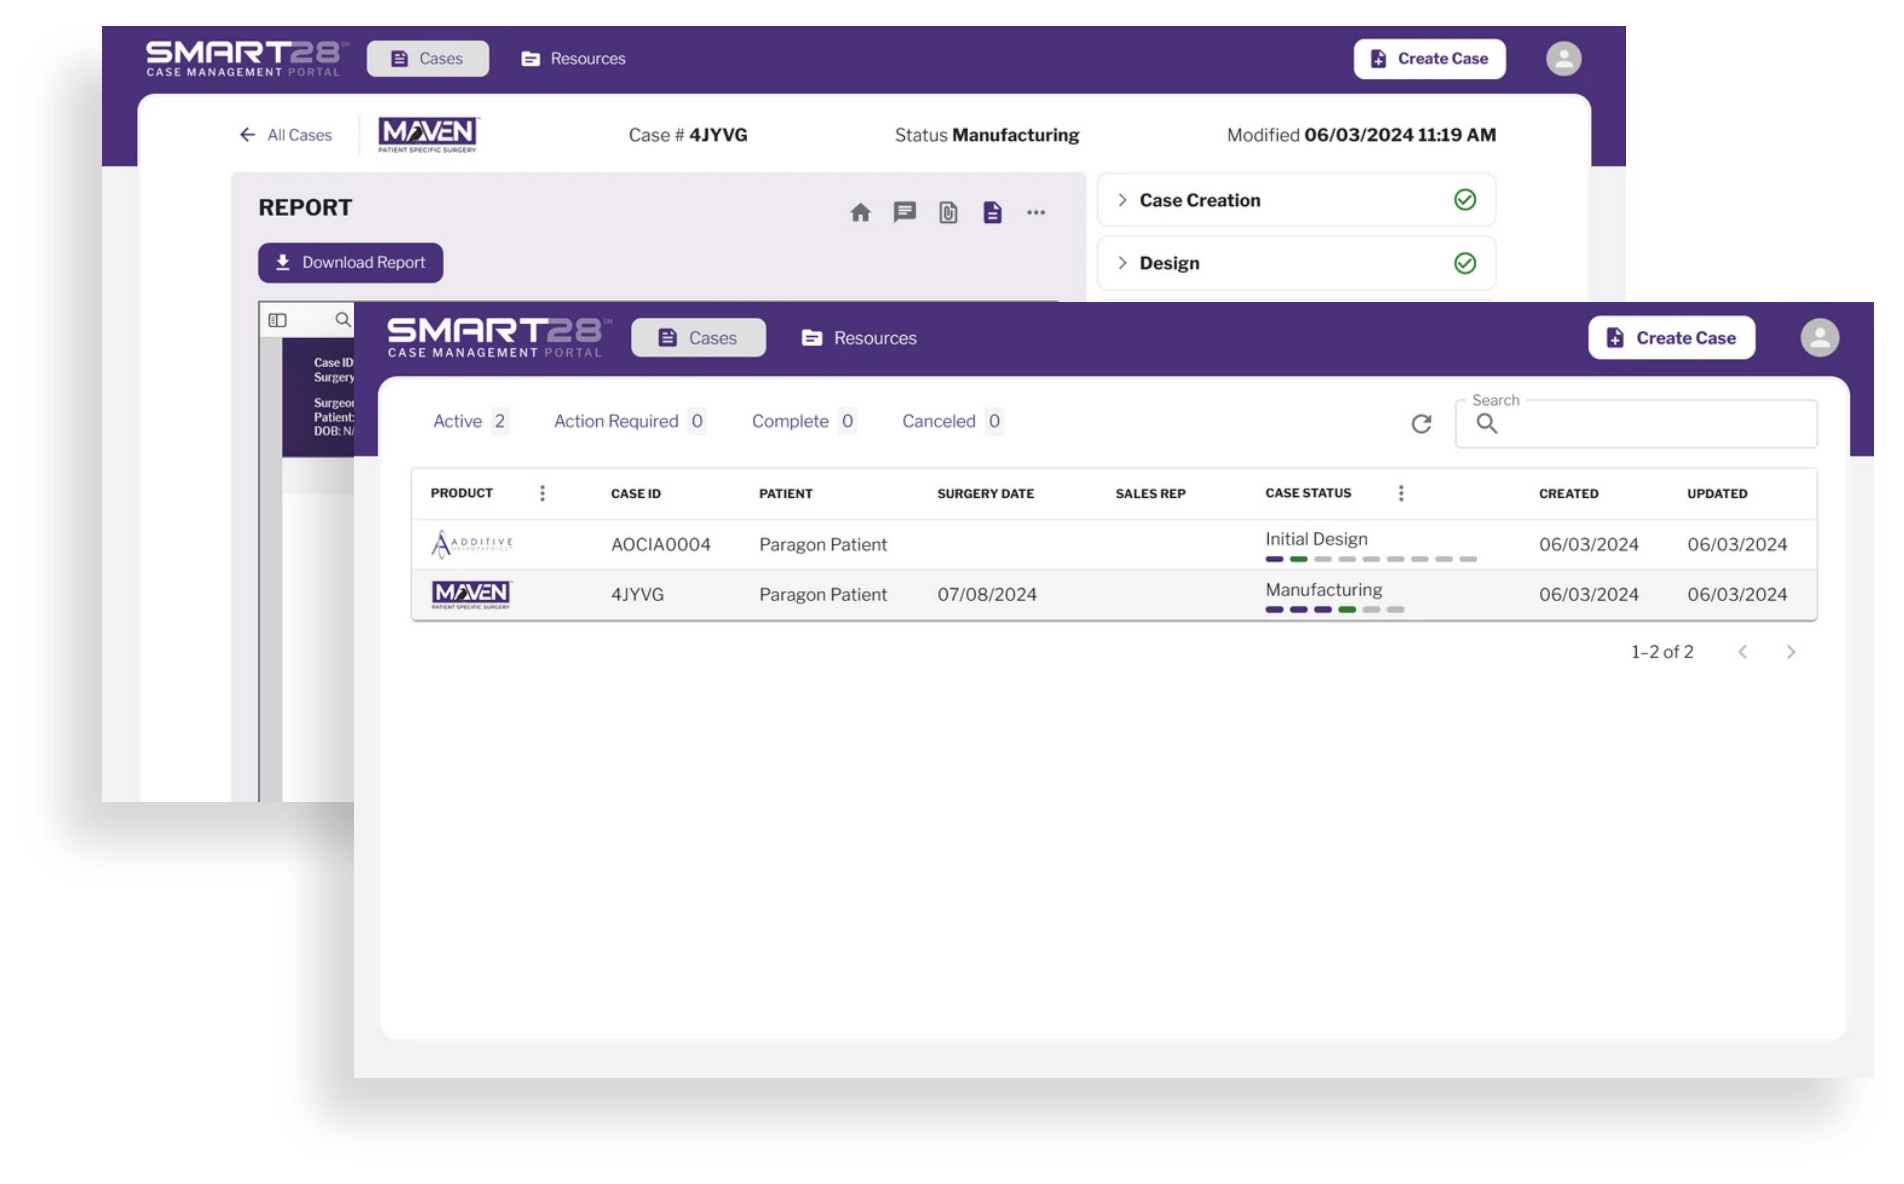Click the PDF viewer magnifier search icon
The height and width of the screenshot is (1184, 1904).
(342, 320)
